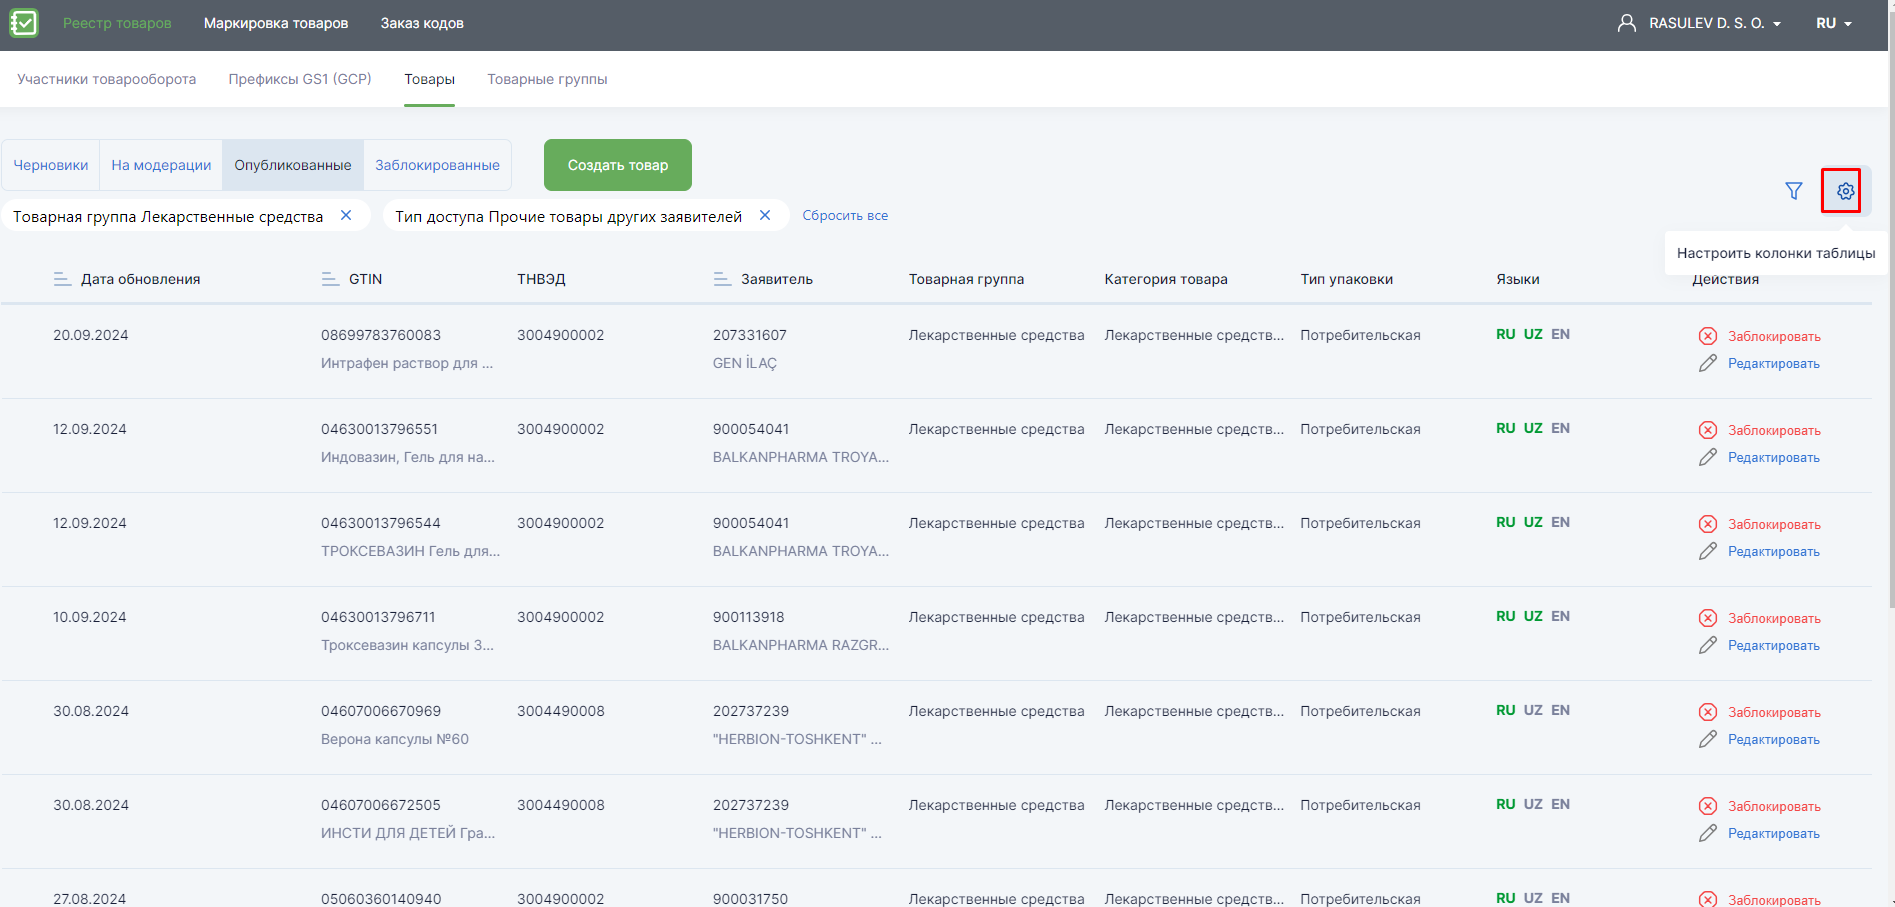Show the На модерации status tab
The image size is (1895, 907).
tap(161, 165)
